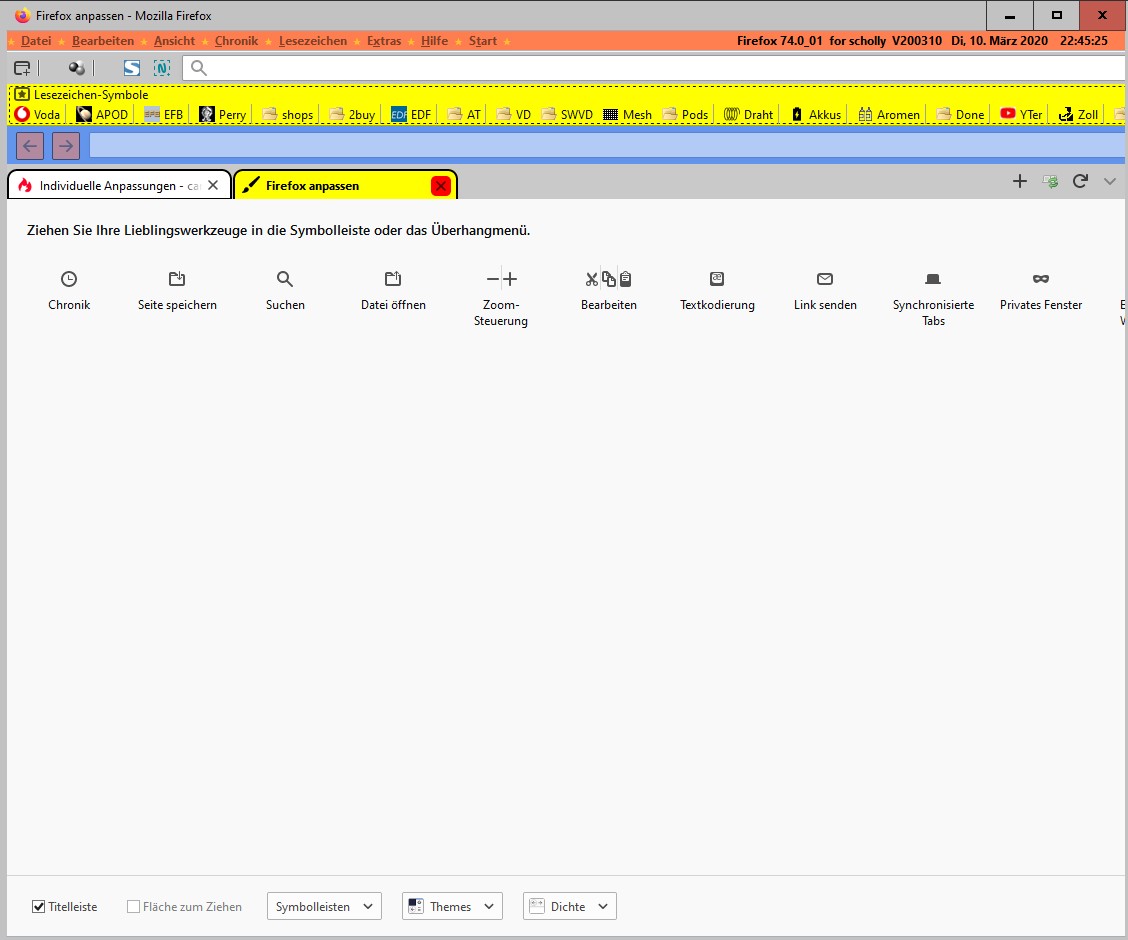
Task: Click the Textkodierung icon
Action: (717, 279)
